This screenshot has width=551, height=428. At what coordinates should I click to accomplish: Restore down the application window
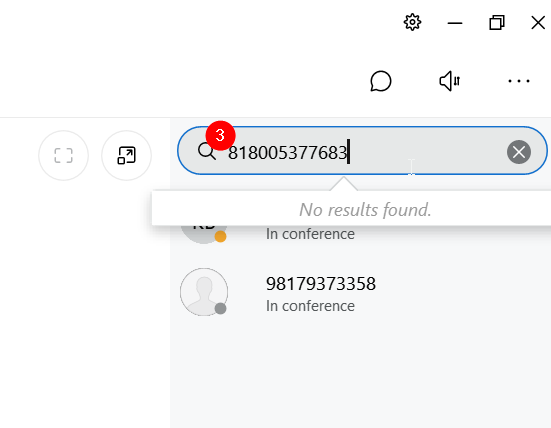(x=497, y=23)
